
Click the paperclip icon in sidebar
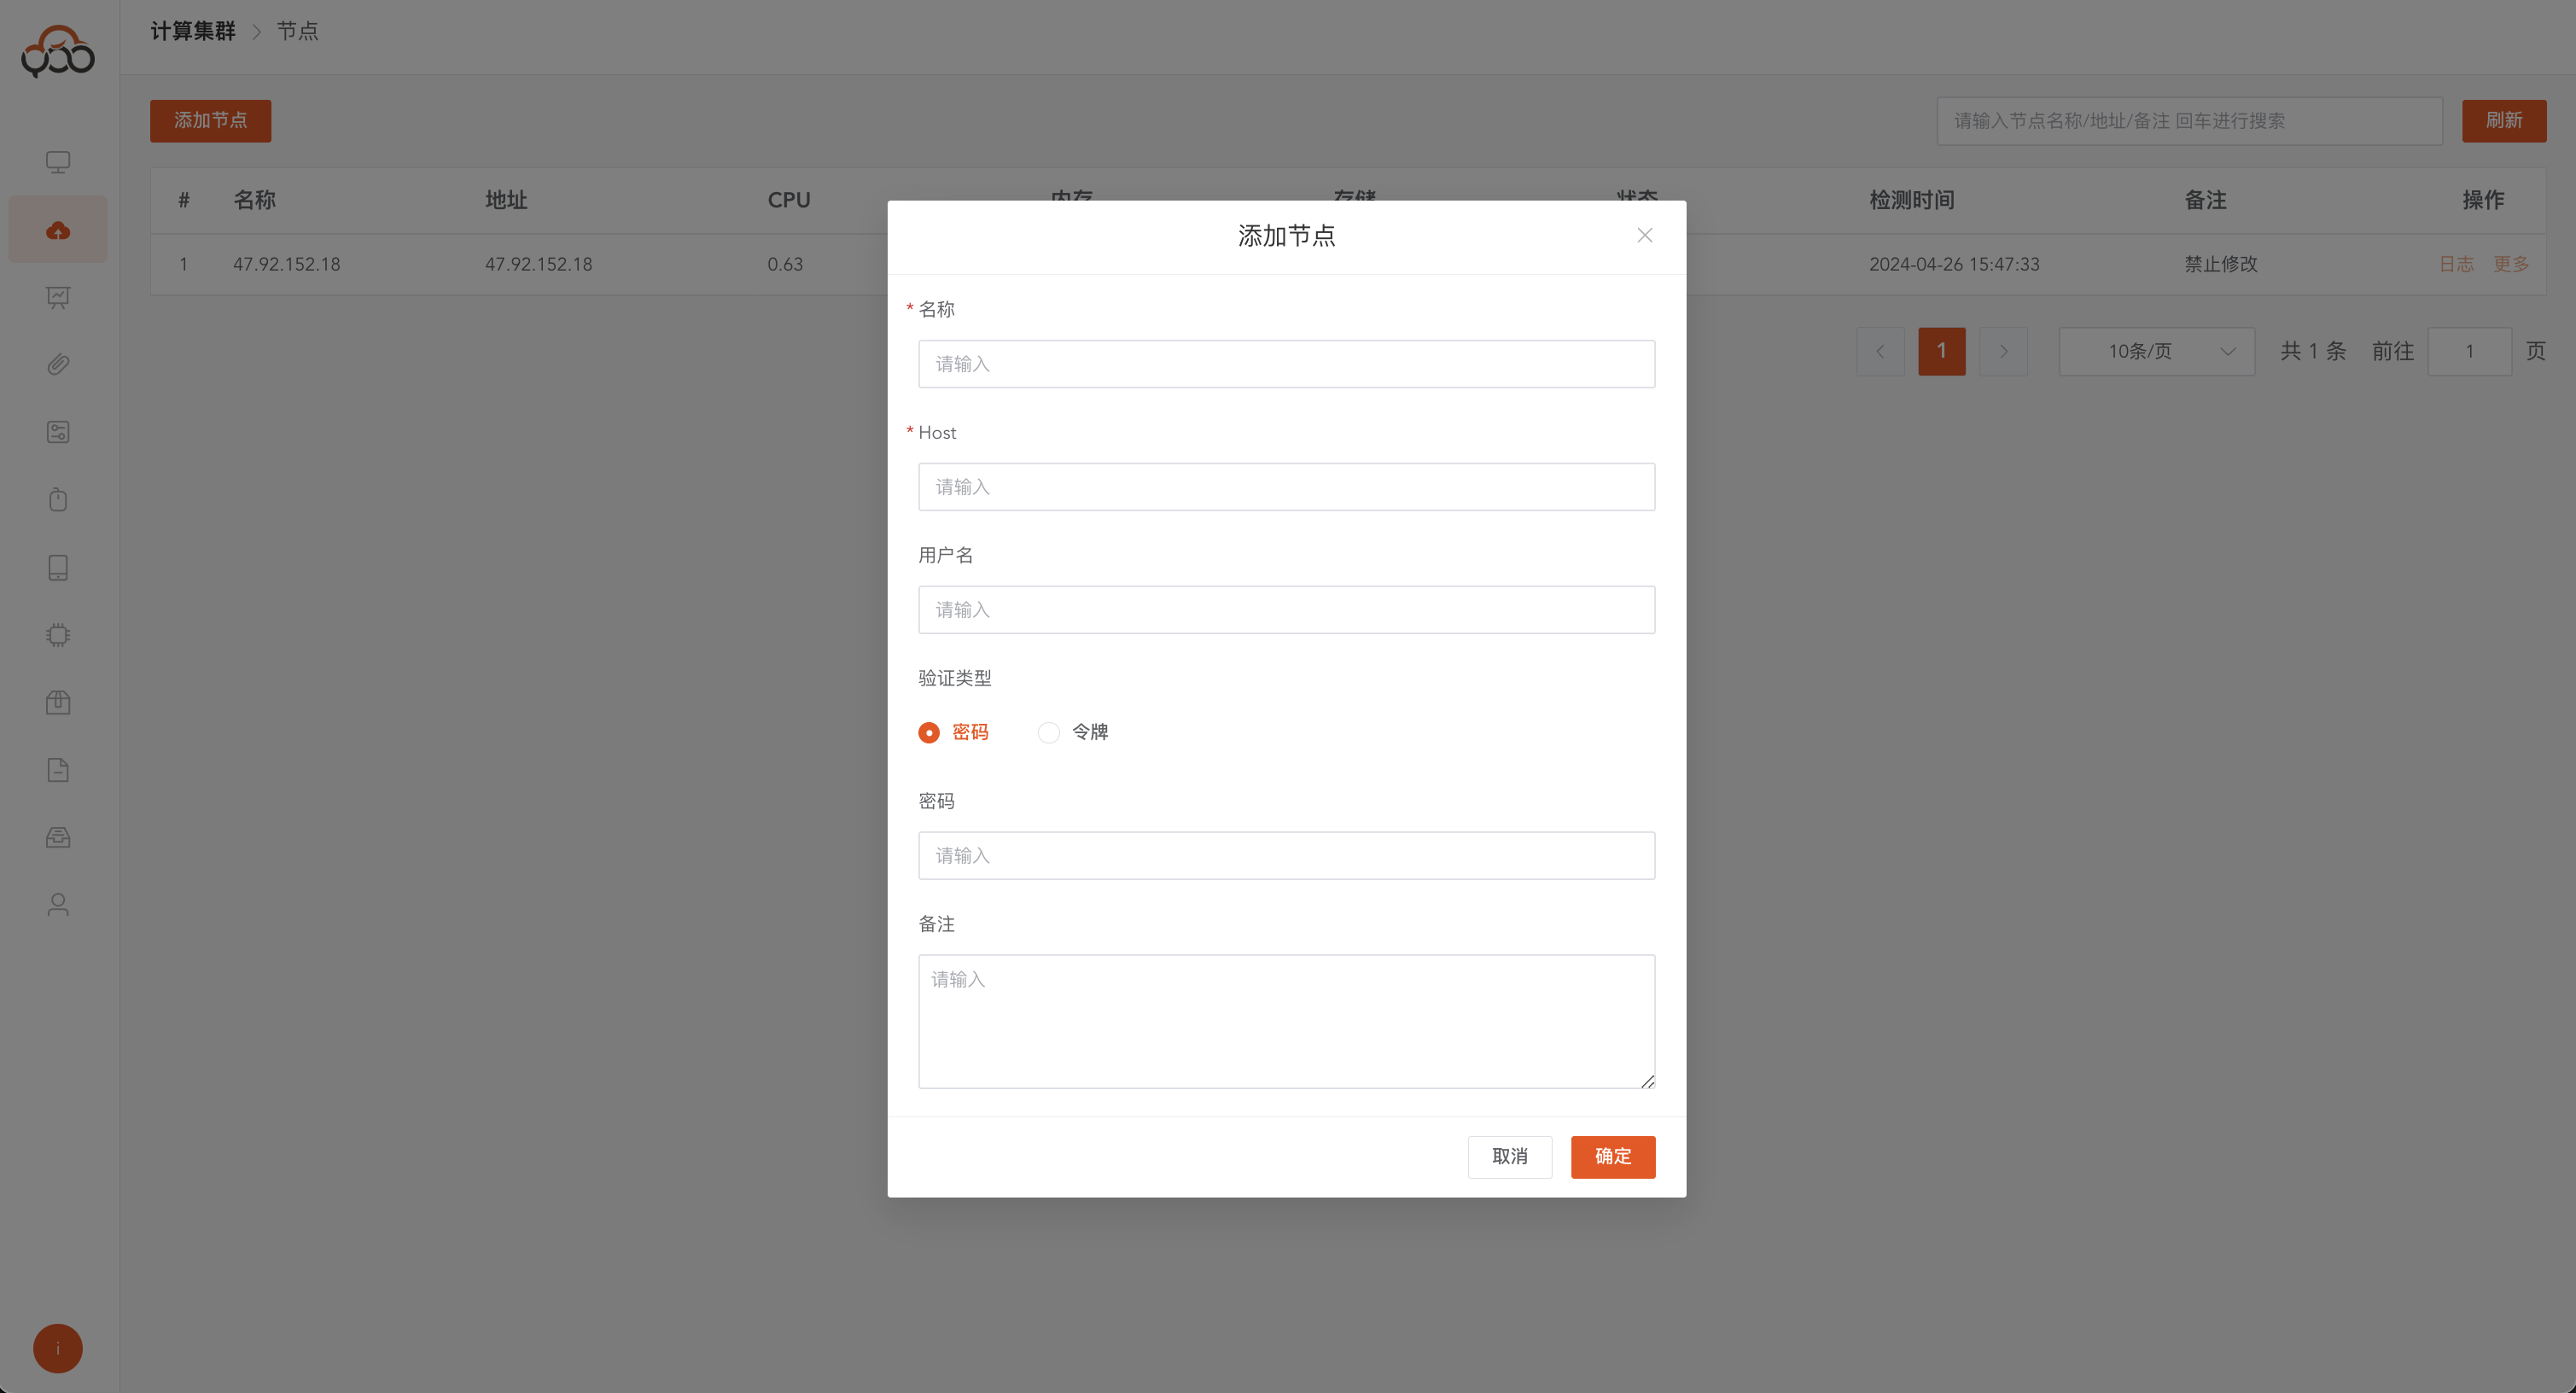[58, 365]
